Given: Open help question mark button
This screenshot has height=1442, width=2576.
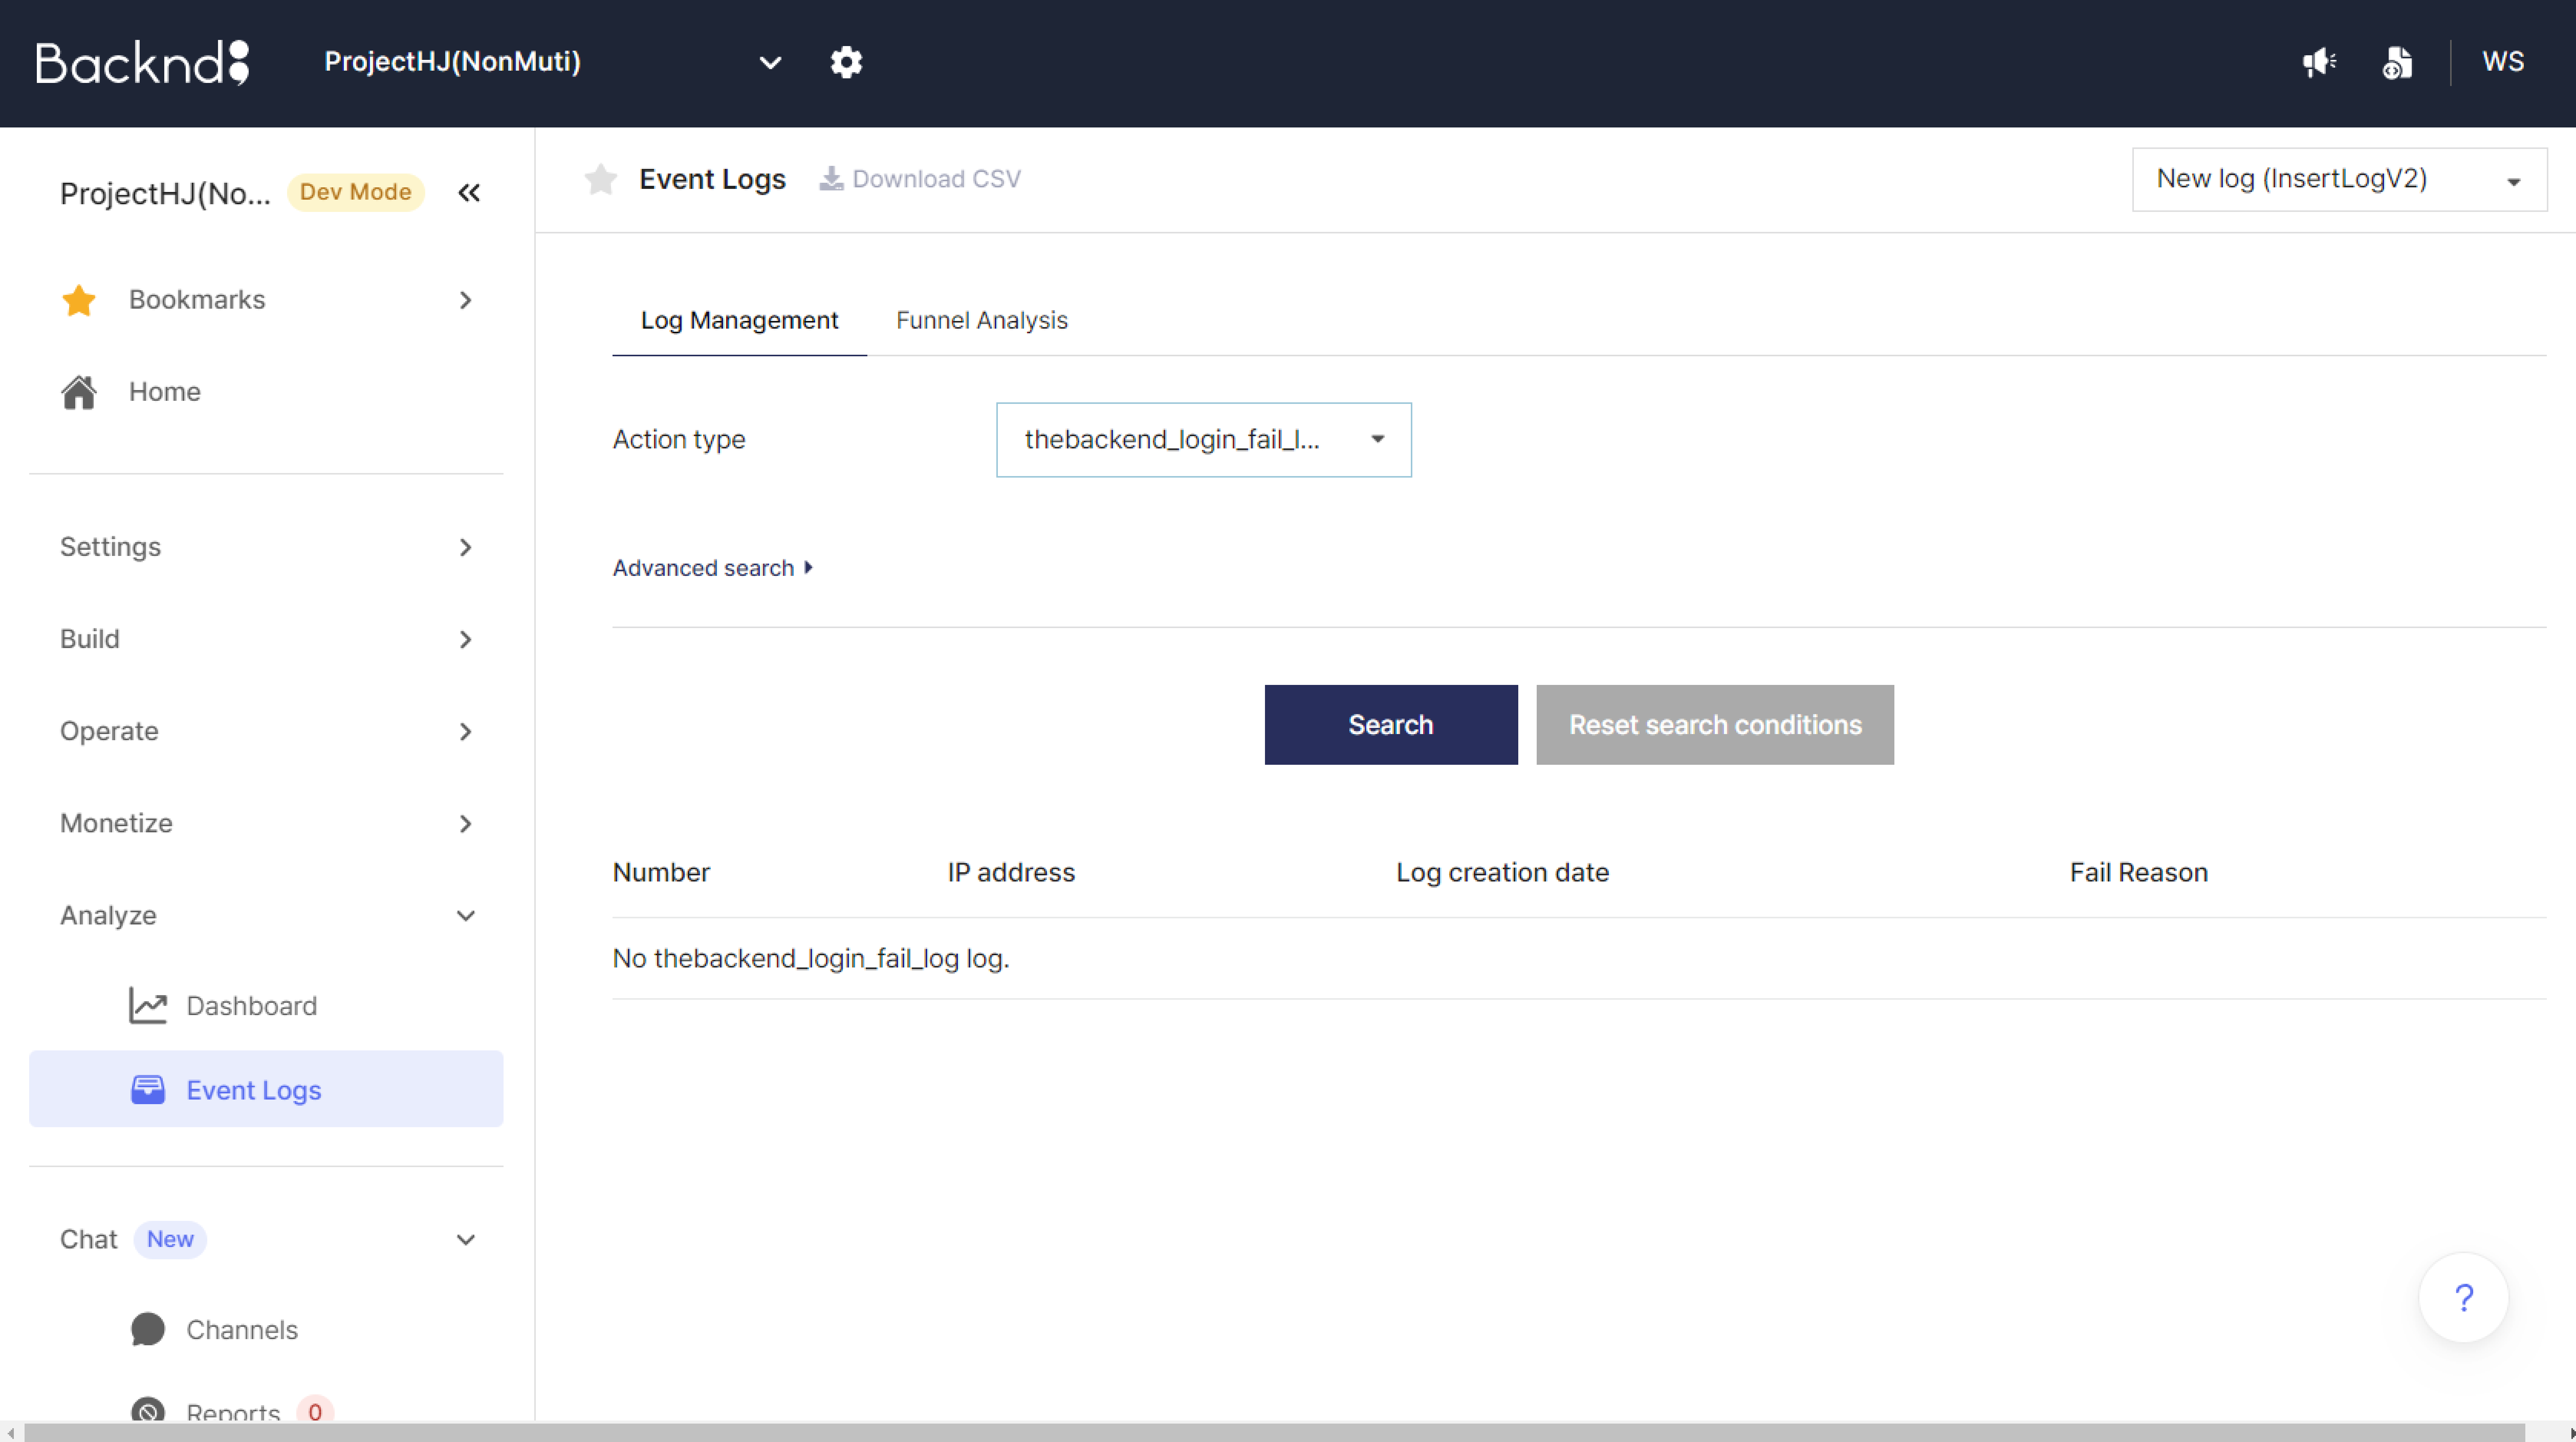Looking at the screenshot, I should pos(2463,1298).
